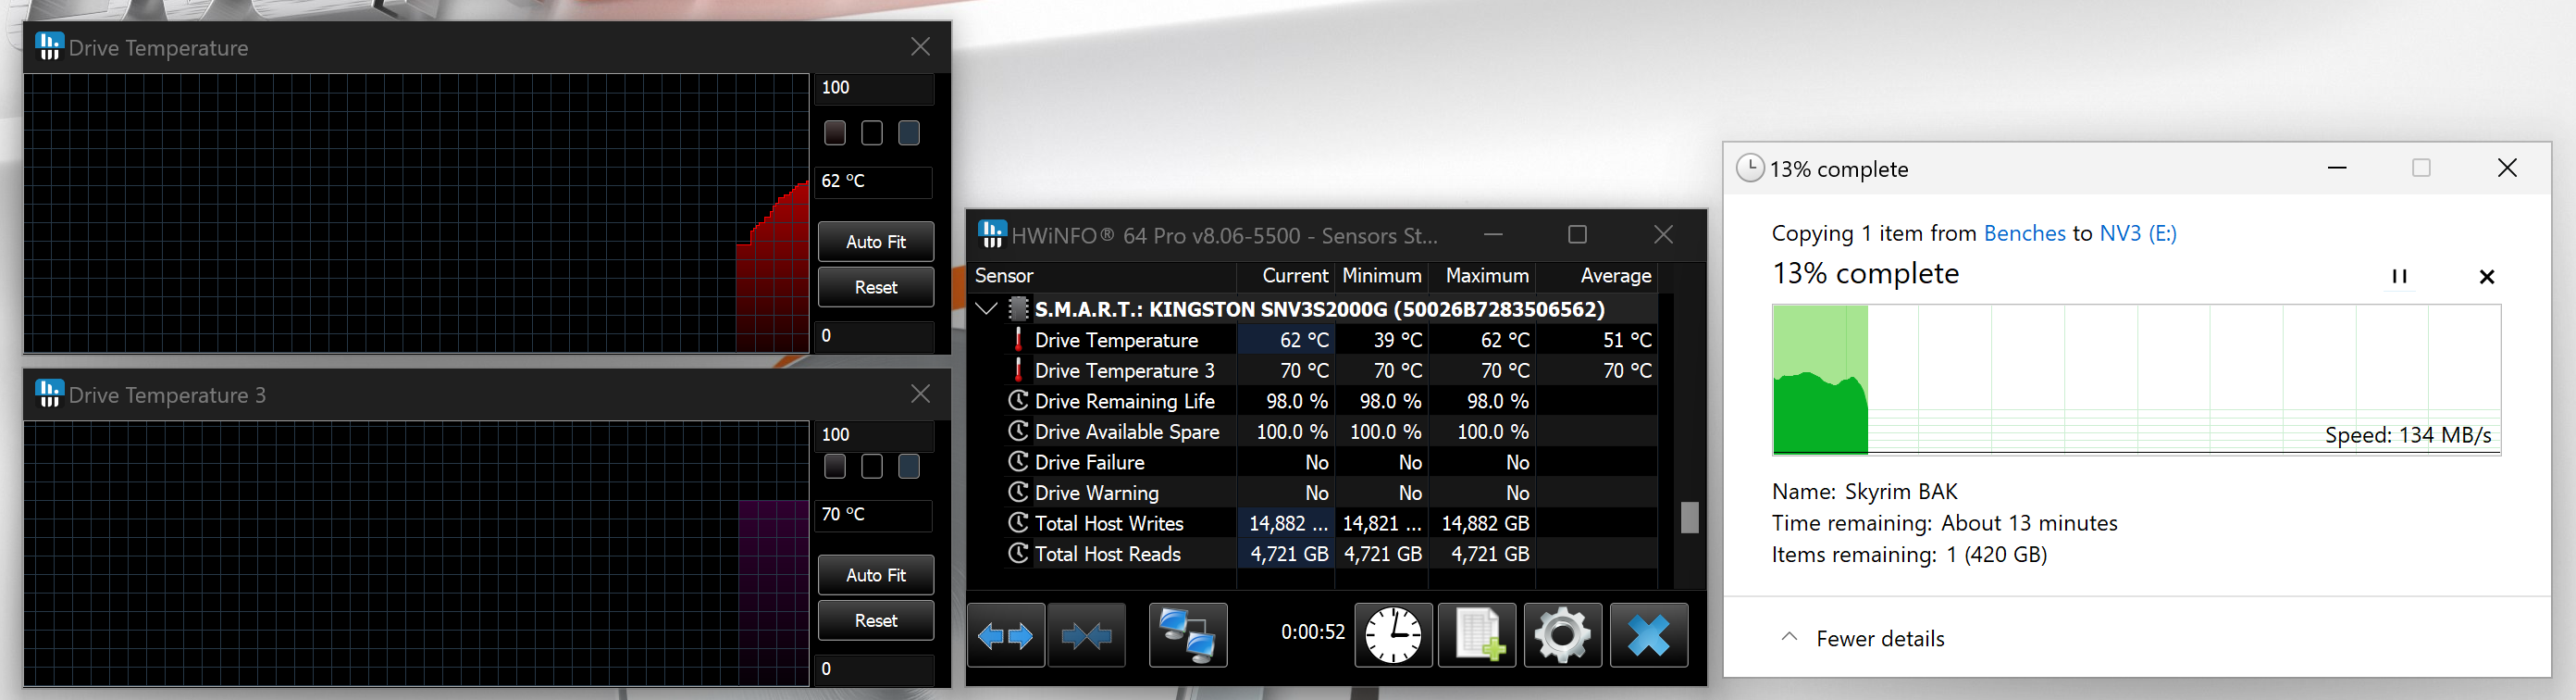Select the Drive Temperature 3 sensor row label
The image size is (2576, 700).
click(x=1124, y=370)
